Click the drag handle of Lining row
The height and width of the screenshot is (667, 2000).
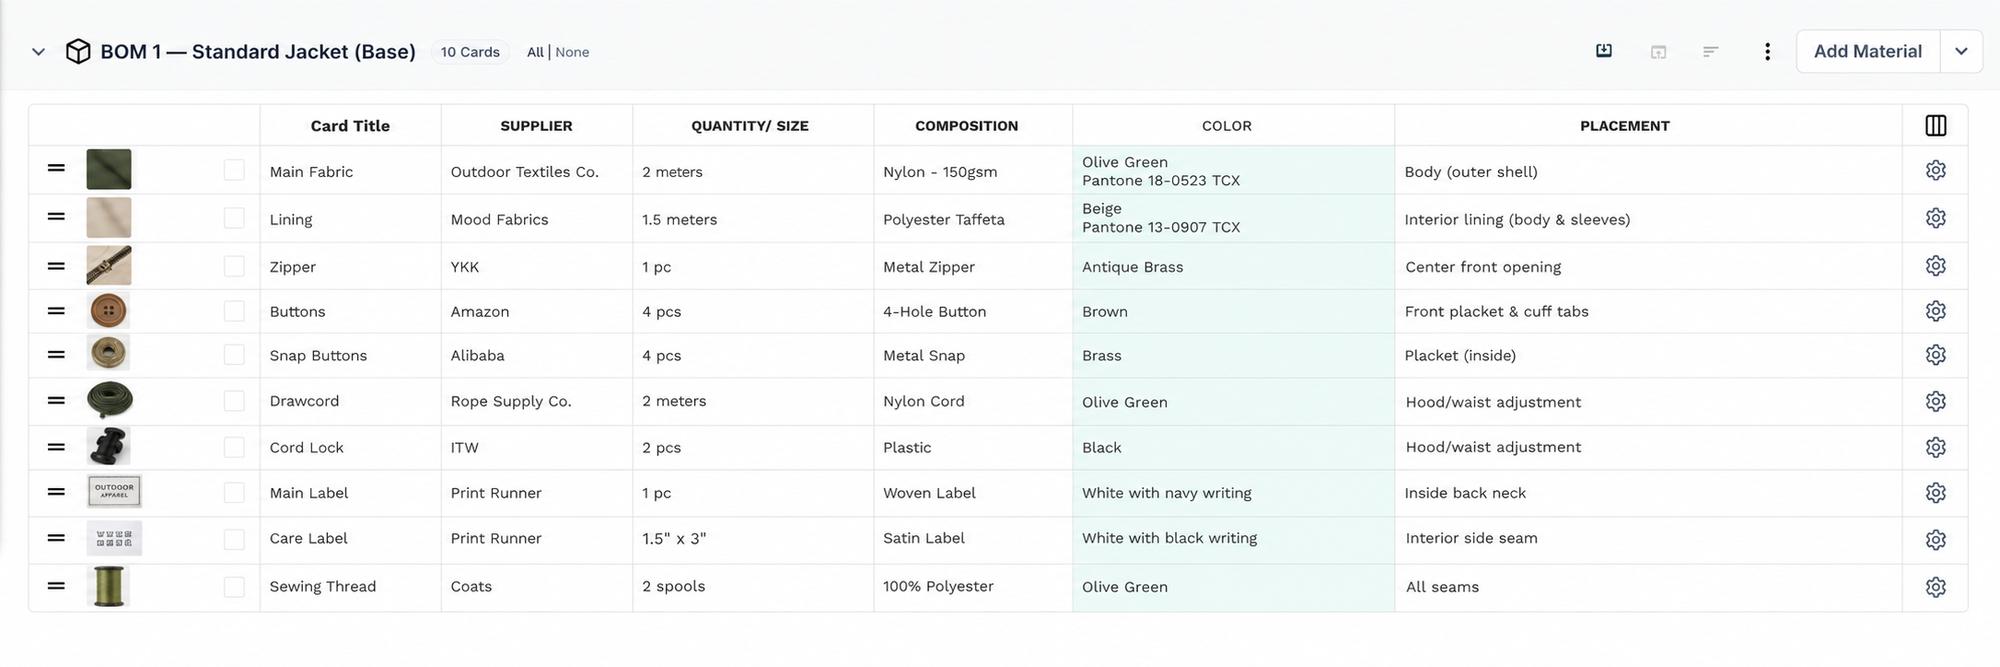click(56, 216)
